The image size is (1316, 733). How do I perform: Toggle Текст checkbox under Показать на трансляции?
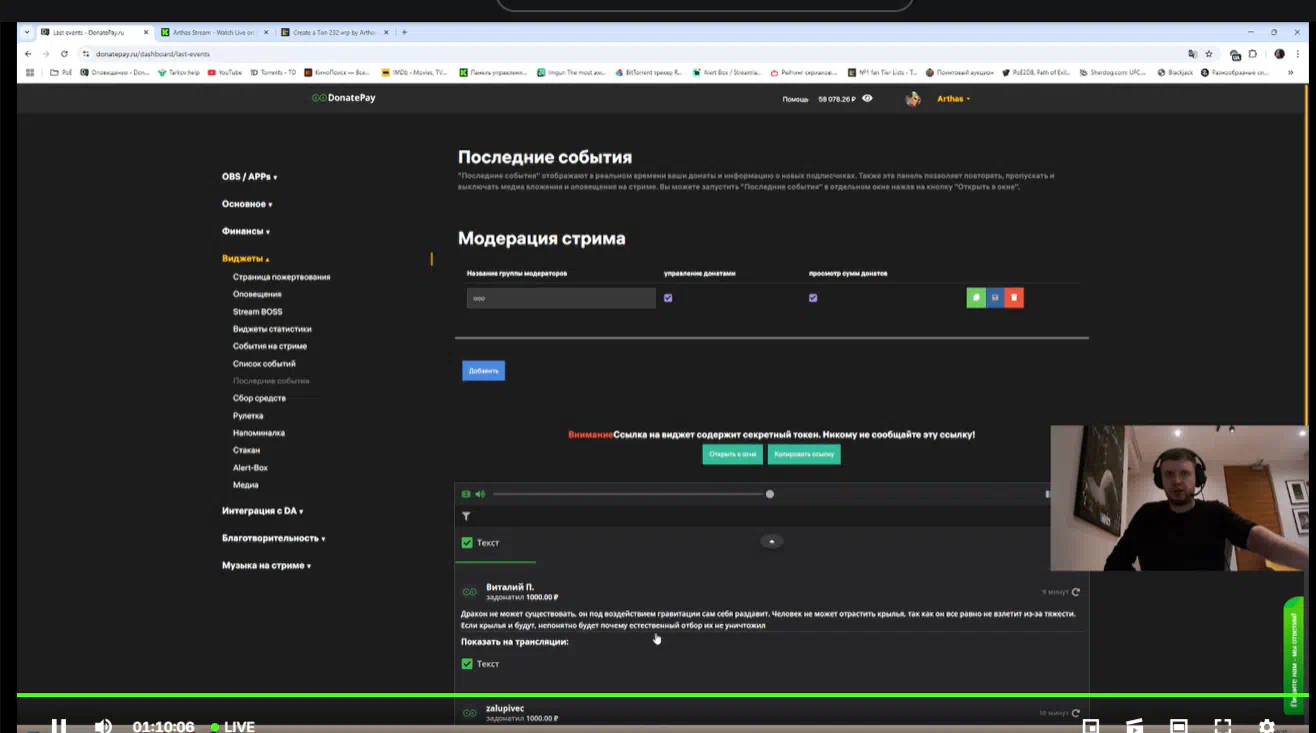tap(467, 664)
